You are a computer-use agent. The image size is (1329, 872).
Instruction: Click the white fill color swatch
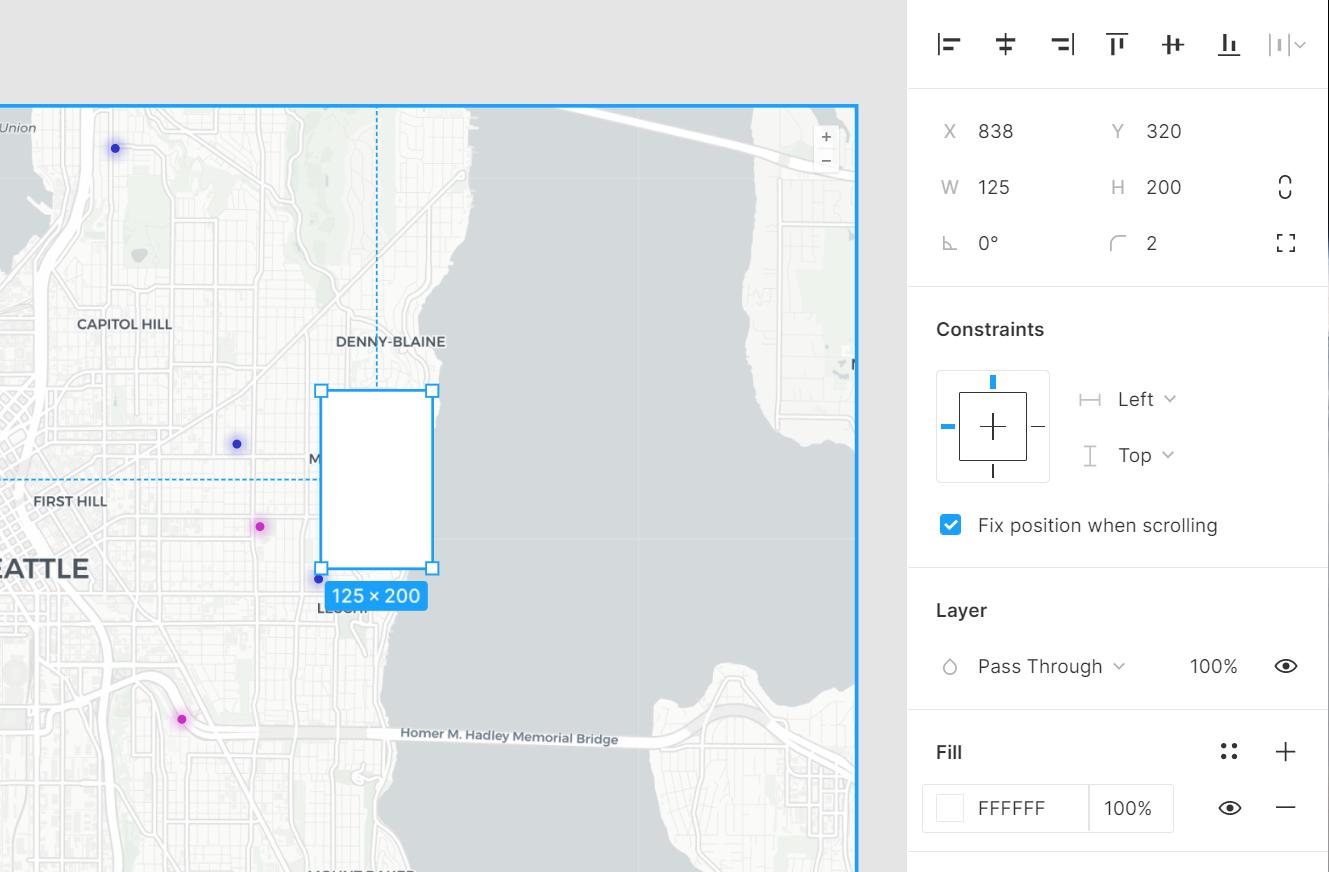click(949, 808)
